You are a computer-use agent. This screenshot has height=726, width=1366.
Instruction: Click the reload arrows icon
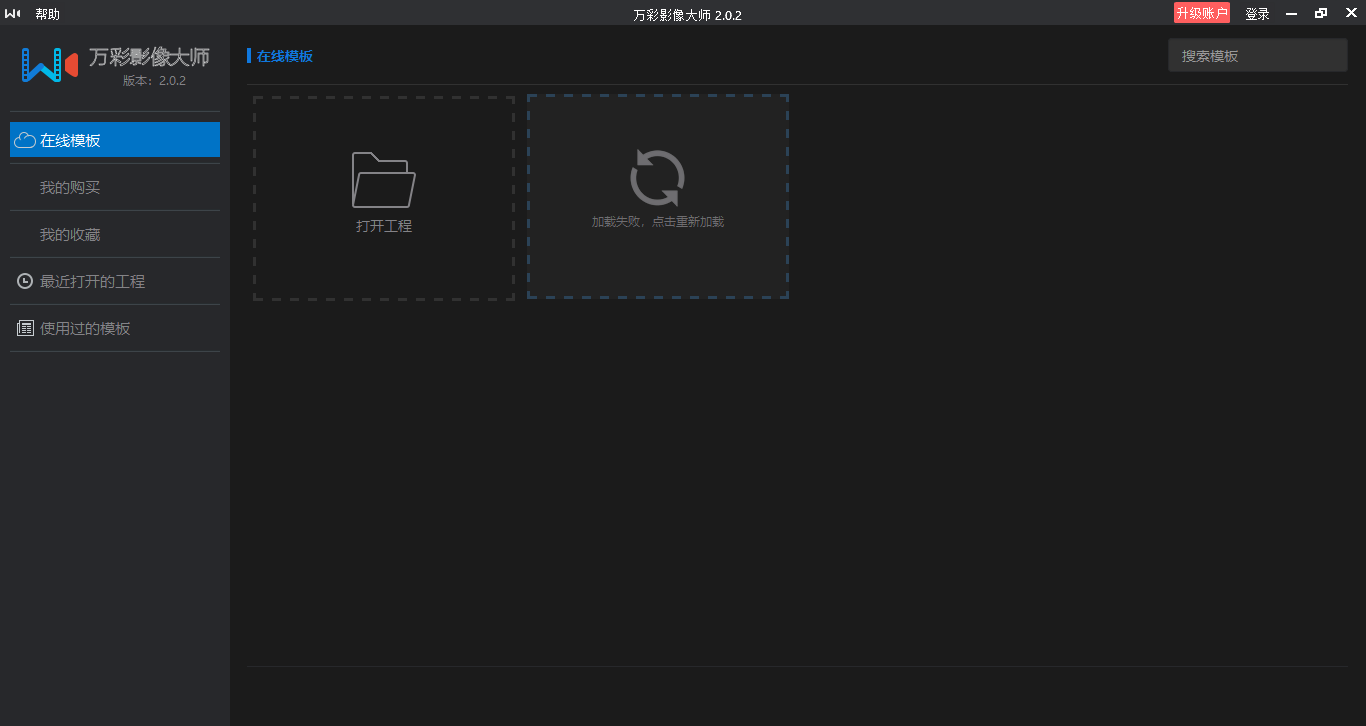click(657, 178)
